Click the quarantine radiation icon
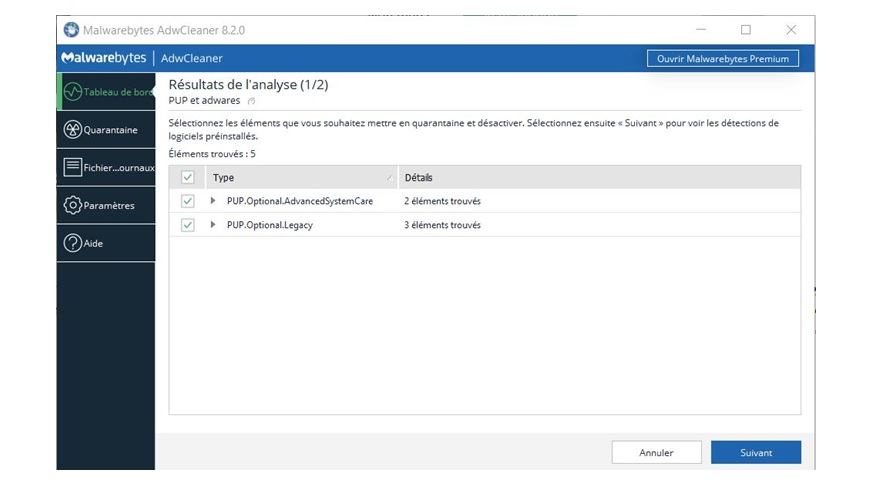The height and width of the screenshot is (500, 870). (73, 130)
